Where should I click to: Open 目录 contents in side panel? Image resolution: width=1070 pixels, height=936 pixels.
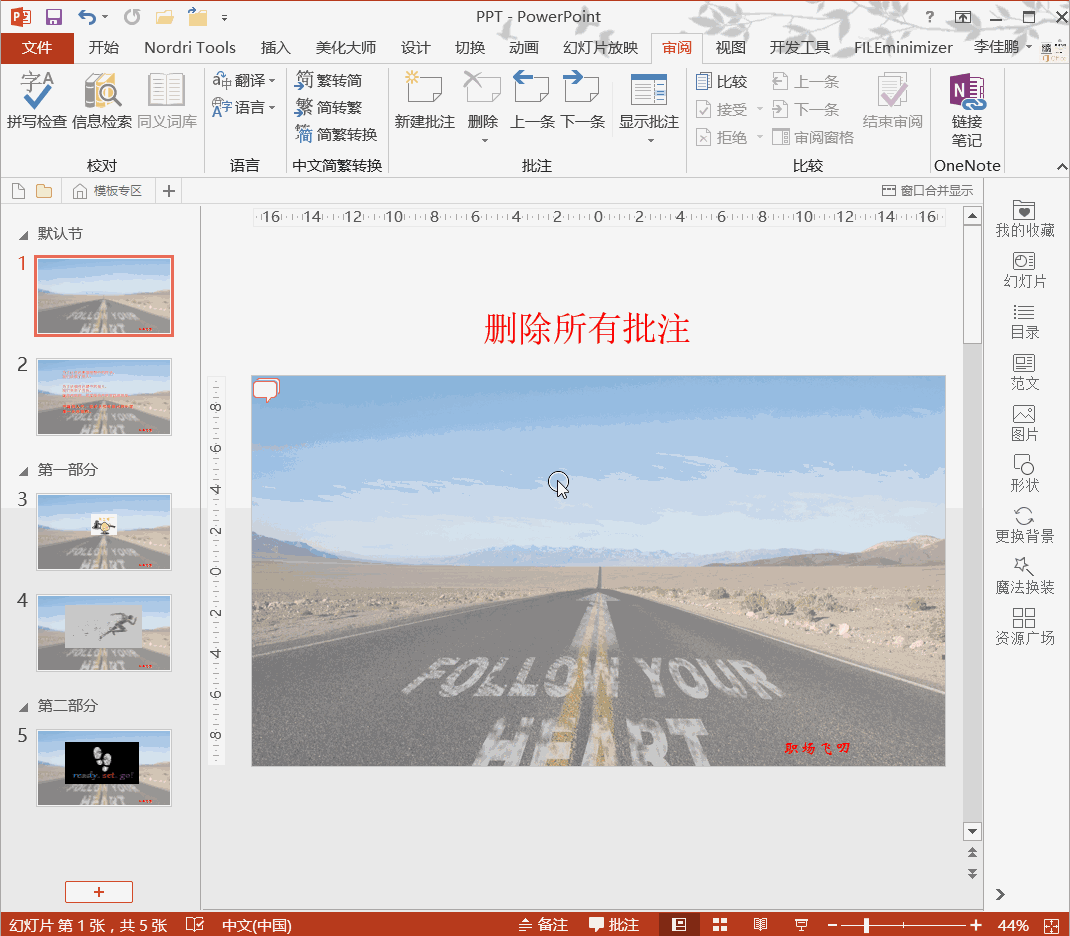(1024, 322)
